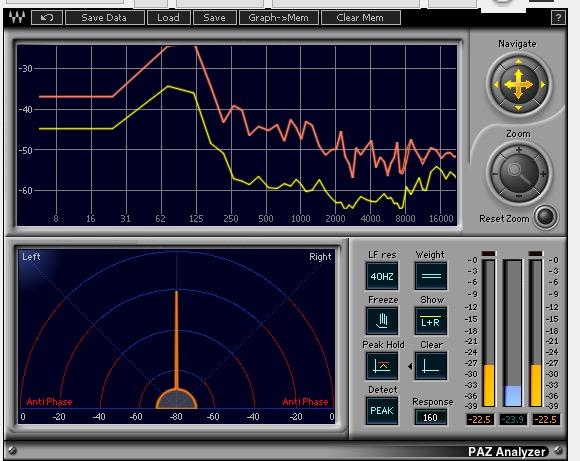Click the rightmost level readout -22.5
The image size is (580, 461).
point(546,420)
